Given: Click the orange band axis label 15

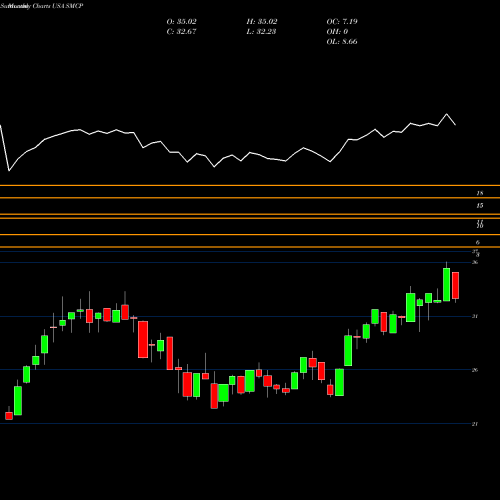Looking at the screenshot, I should [x=480, y=205].
